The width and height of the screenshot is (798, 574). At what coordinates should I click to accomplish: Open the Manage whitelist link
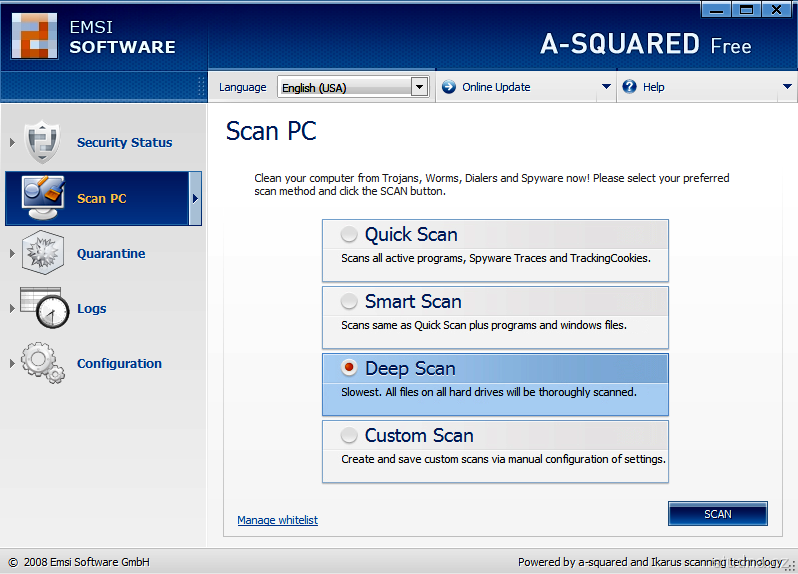click(x=277, y=520)
